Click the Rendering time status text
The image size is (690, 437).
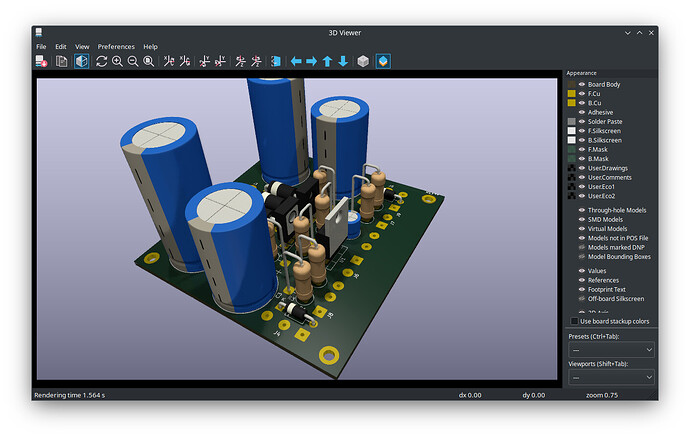(x=70, y=395)
